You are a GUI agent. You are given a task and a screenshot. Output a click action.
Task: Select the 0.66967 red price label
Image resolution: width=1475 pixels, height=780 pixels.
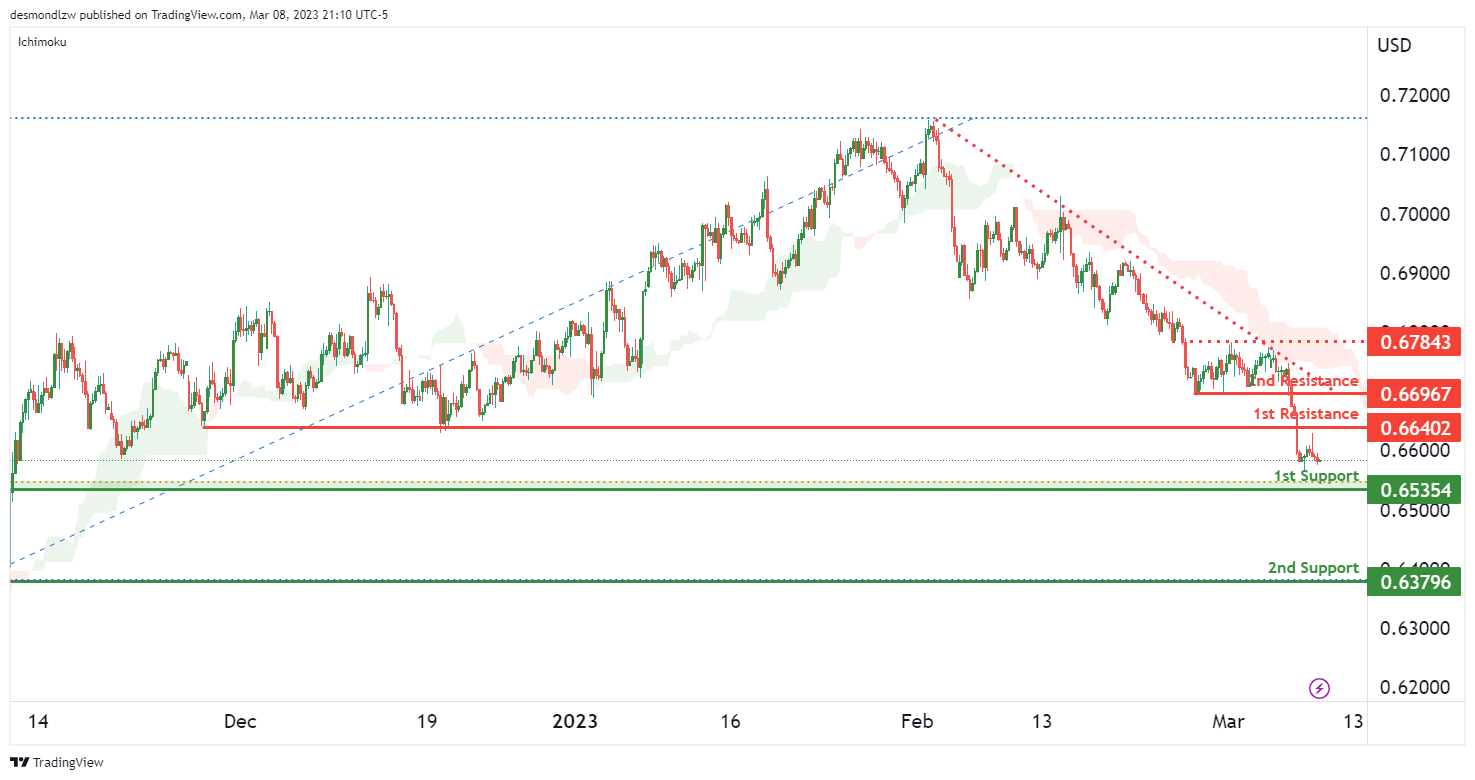point(1414,393)
